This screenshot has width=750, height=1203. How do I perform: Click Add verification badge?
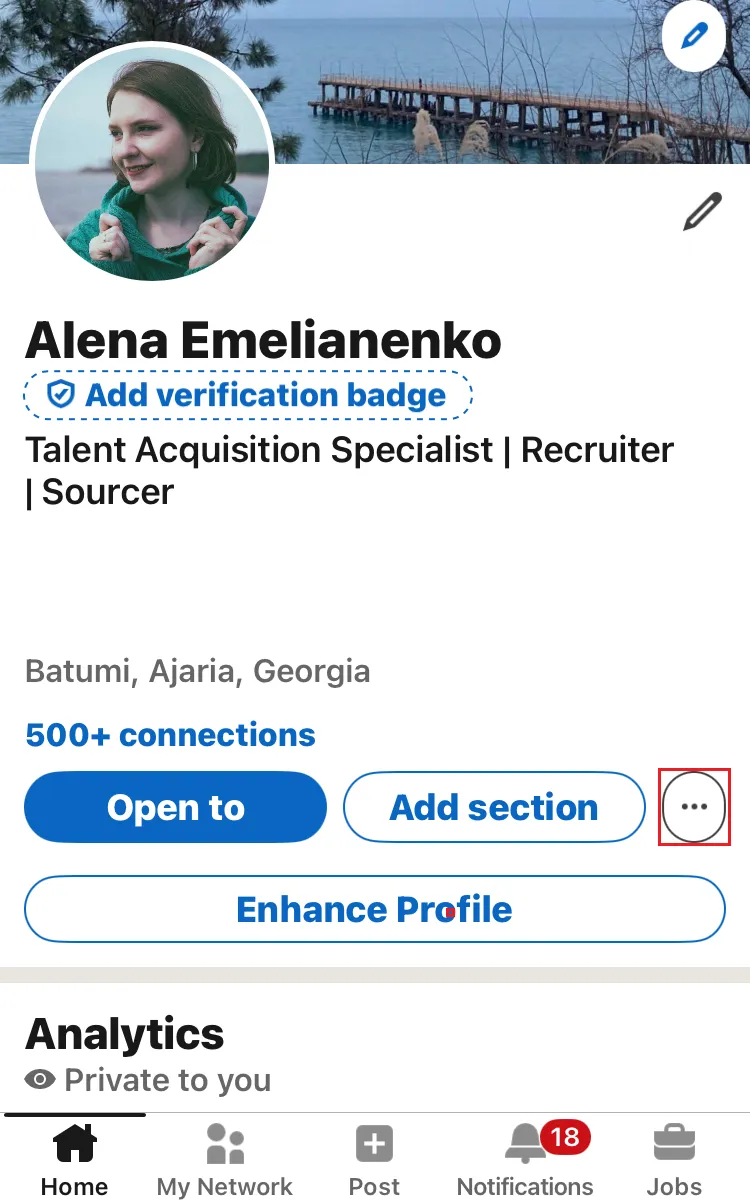(x=248, y=395)
